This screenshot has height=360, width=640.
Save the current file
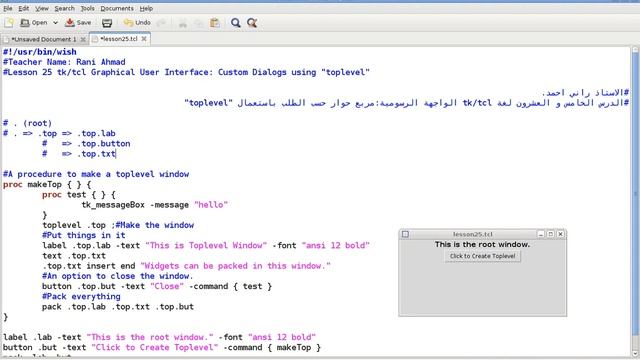tap(78, 23)
